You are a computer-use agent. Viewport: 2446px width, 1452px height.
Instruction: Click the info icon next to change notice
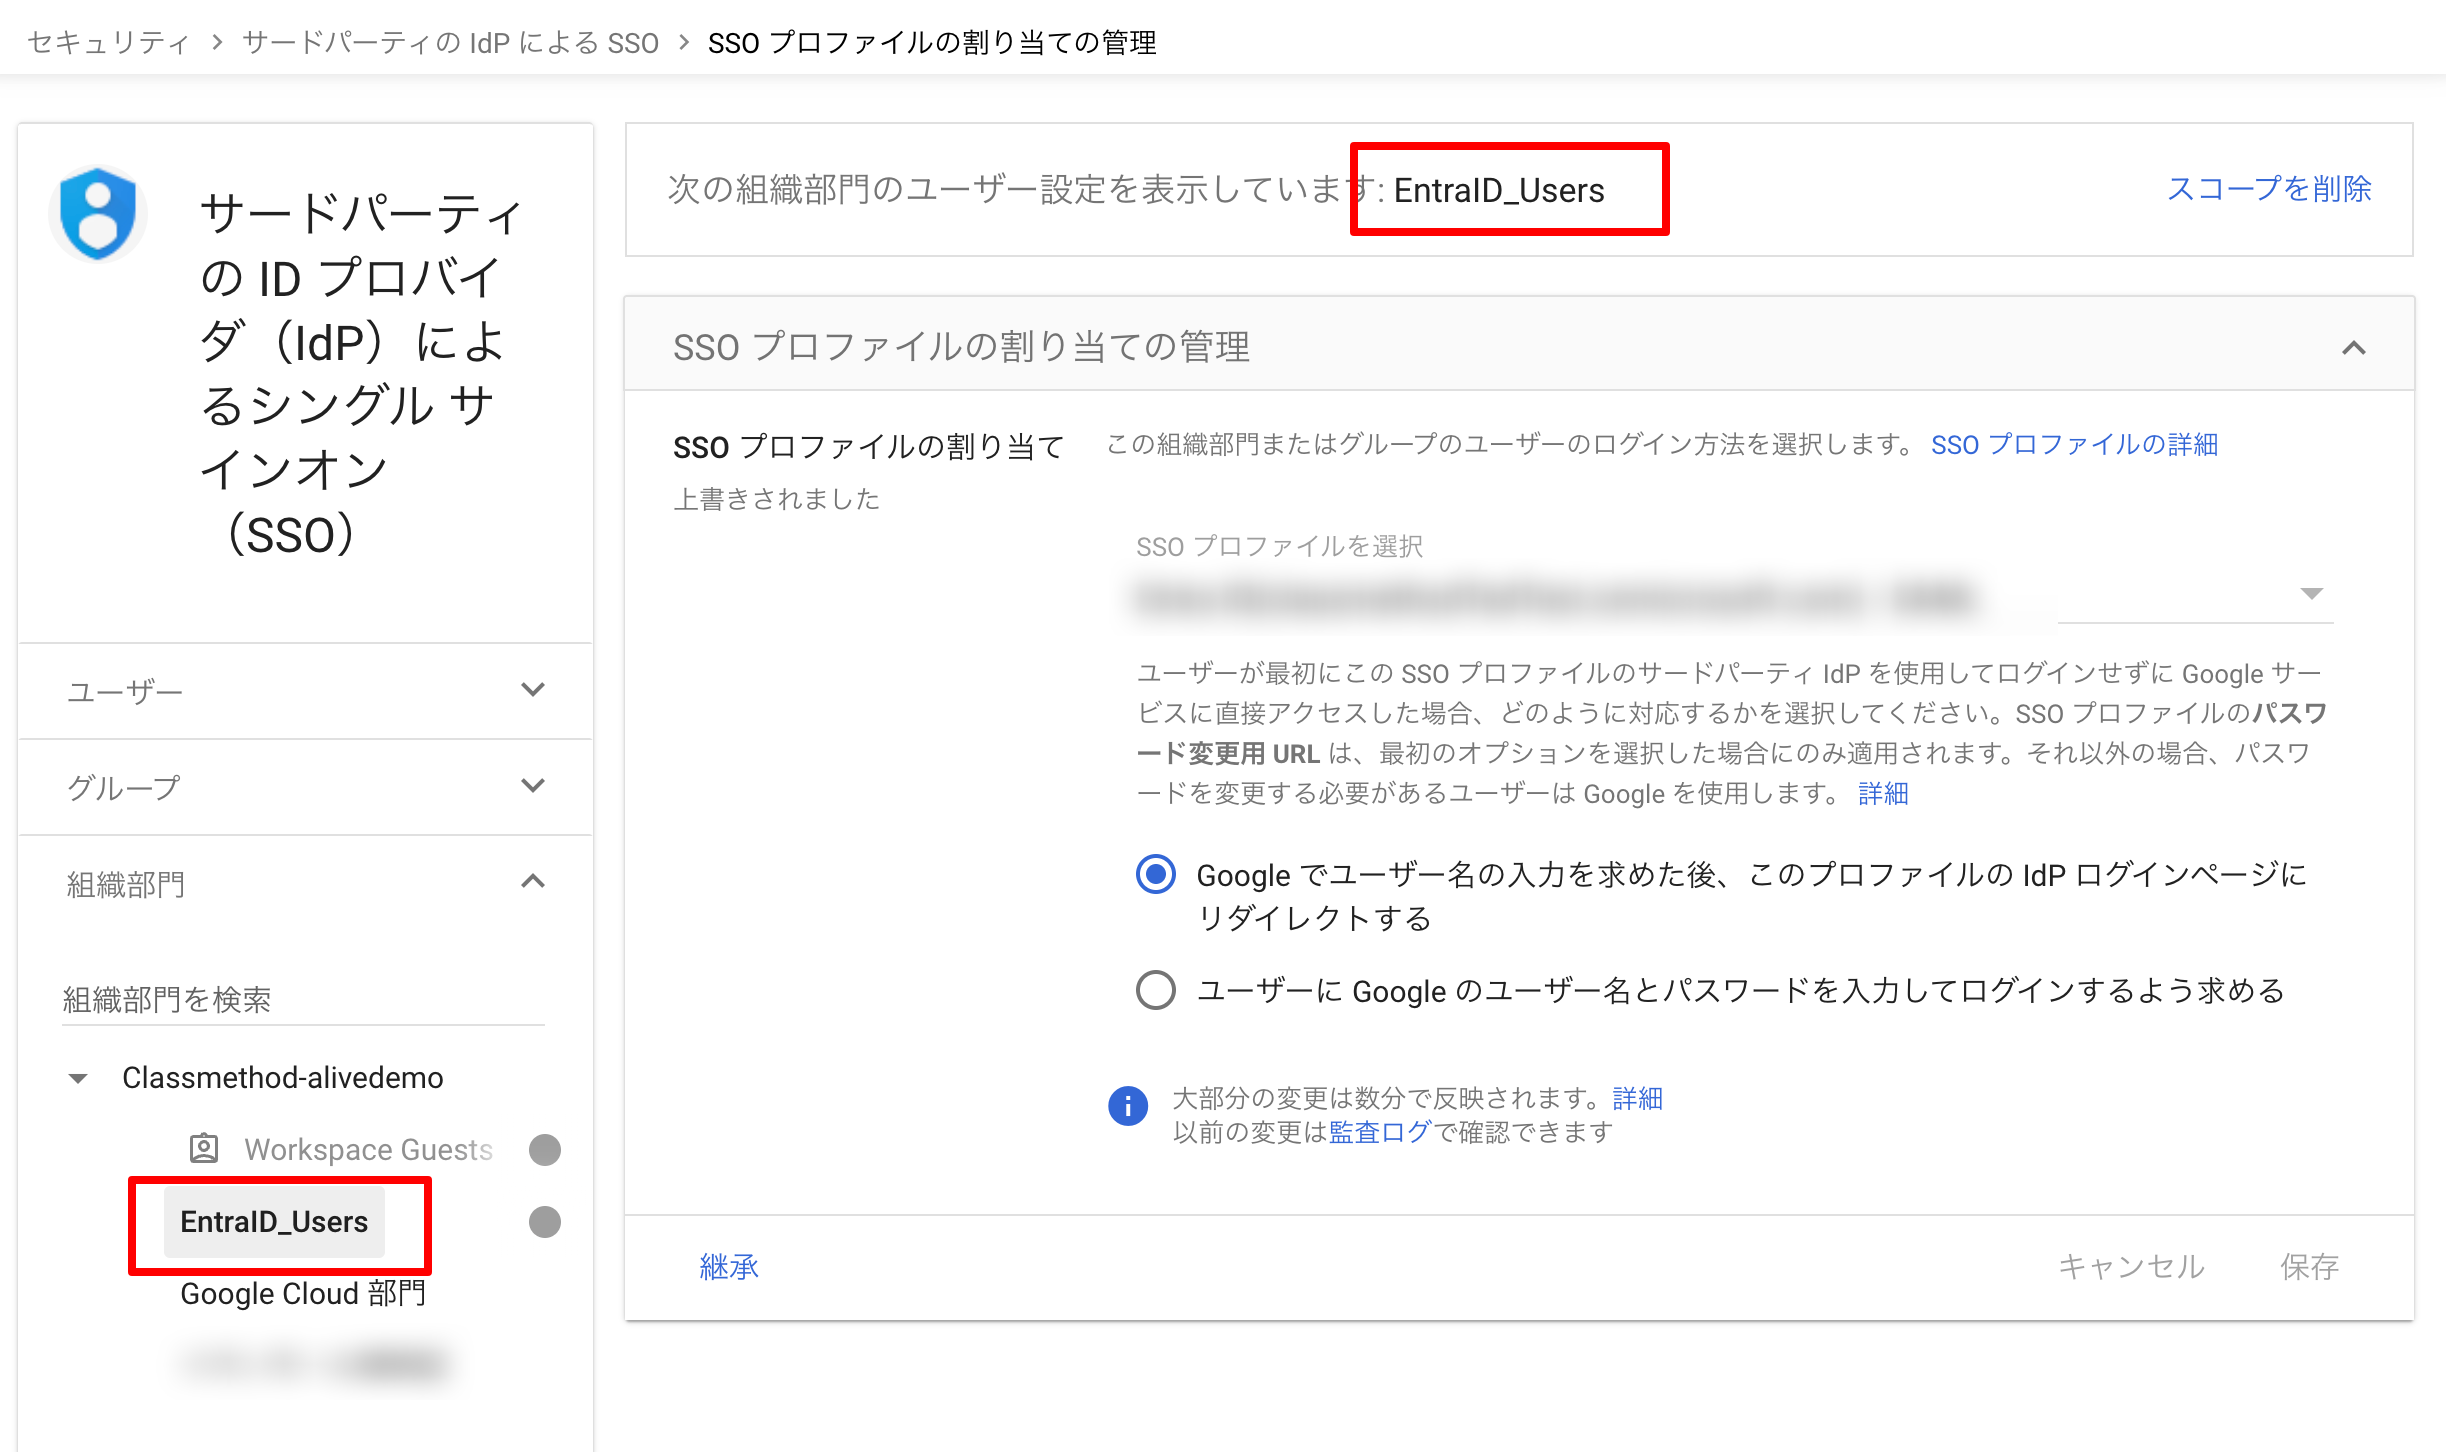point(1128,1107)
